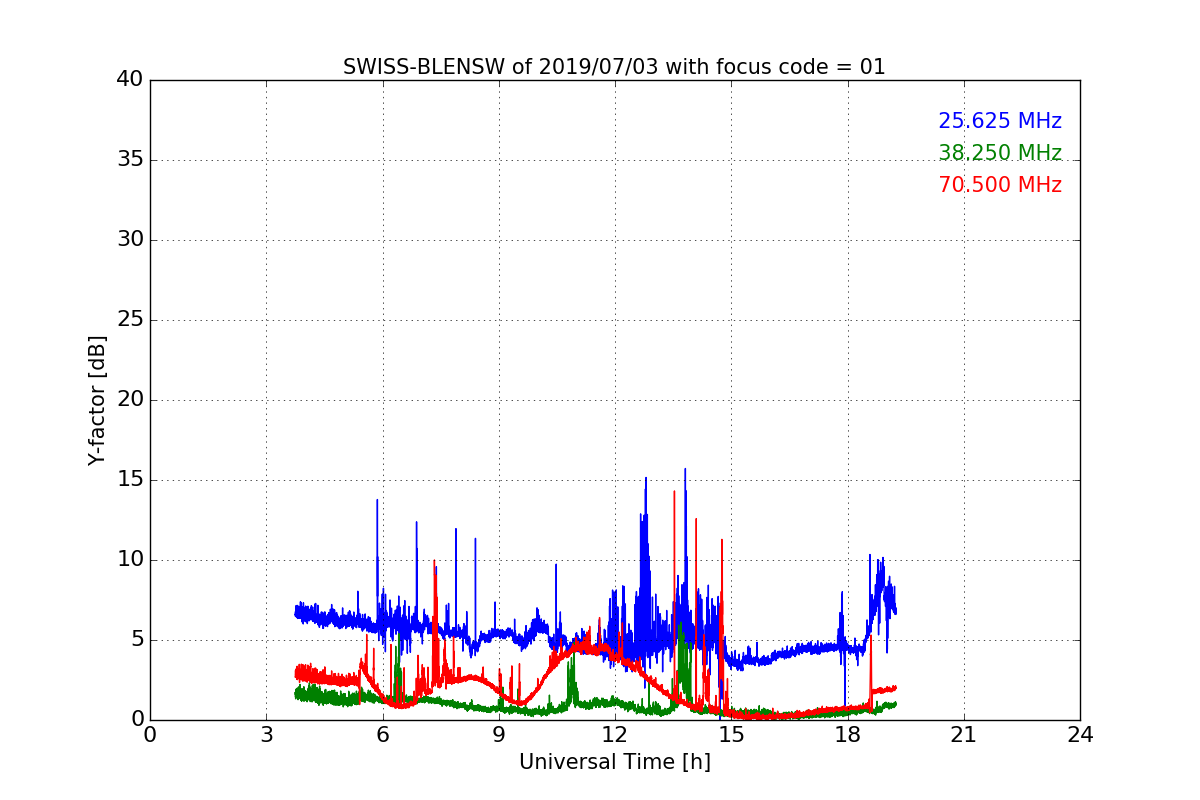Image resolution: width=1200 pixels, height=800 pixels.
Task: Click the x-axis tick label 9
Action: pos(499,734)
